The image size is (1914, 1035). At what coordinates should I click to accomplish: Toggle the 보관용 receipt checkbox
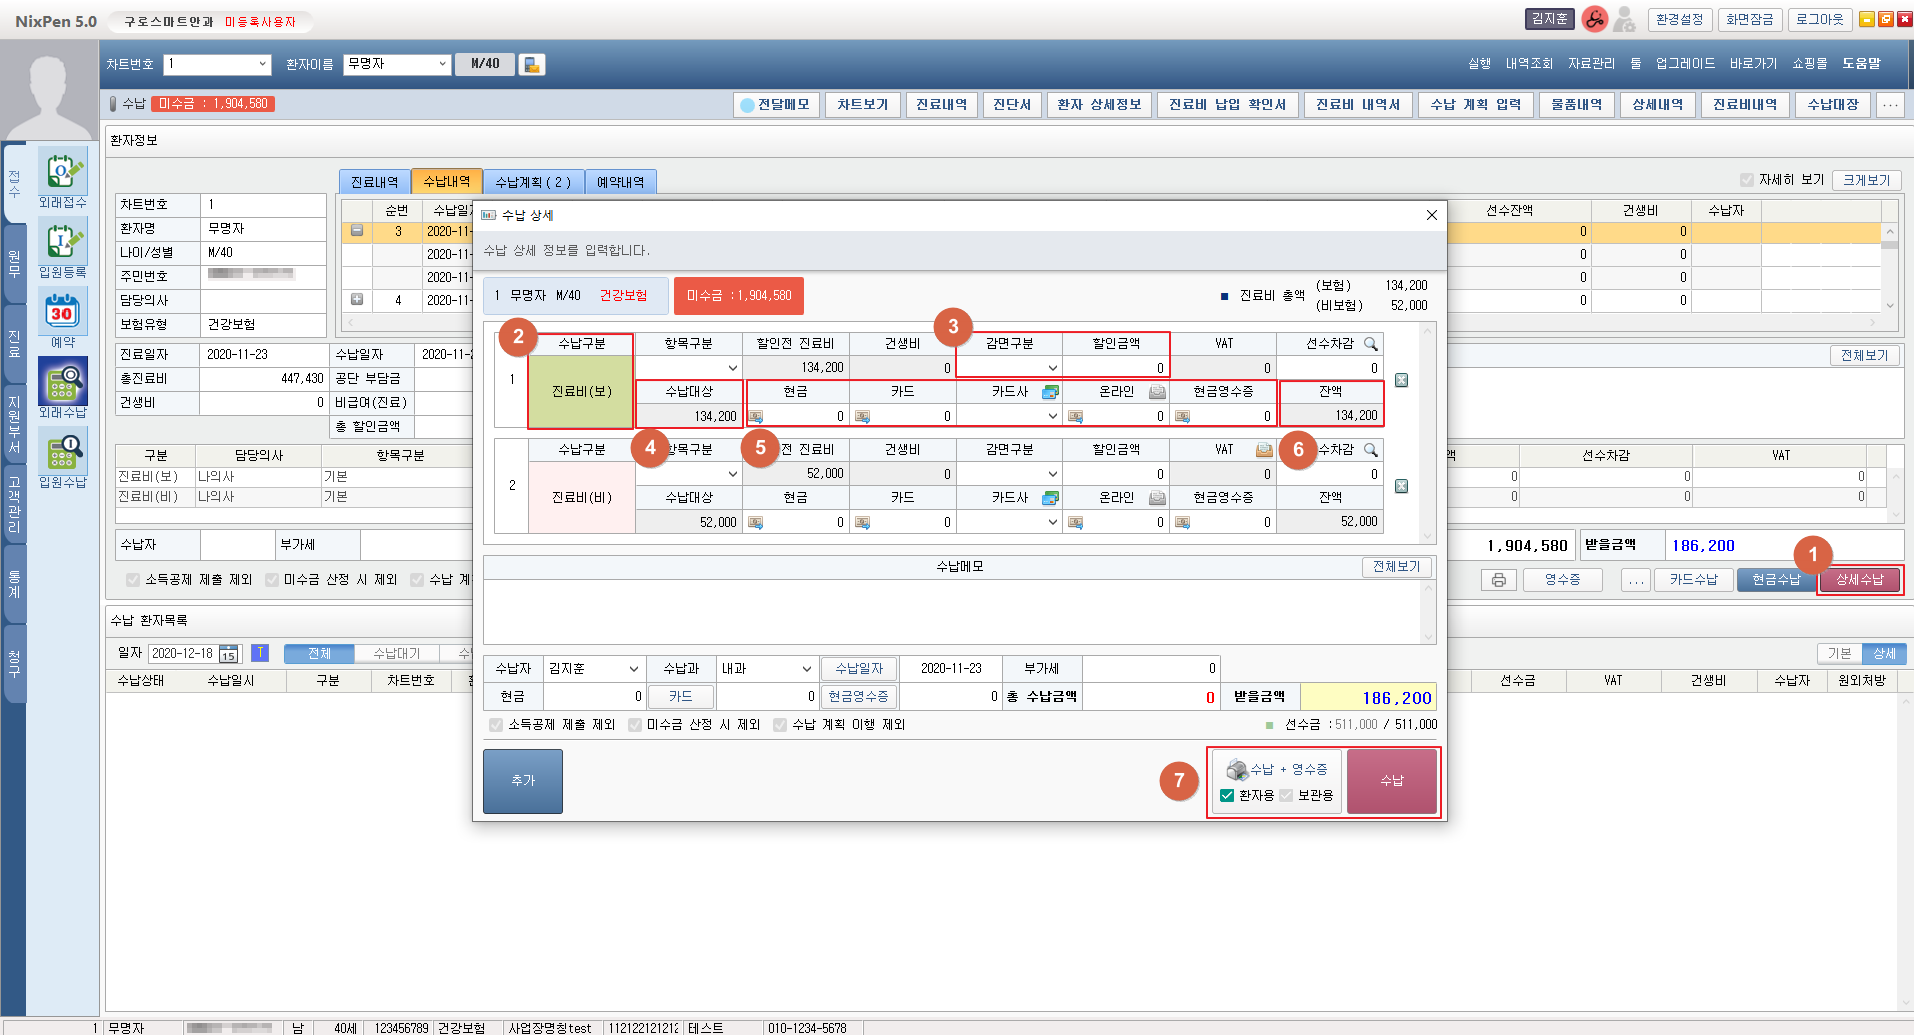coord(1286,796)
